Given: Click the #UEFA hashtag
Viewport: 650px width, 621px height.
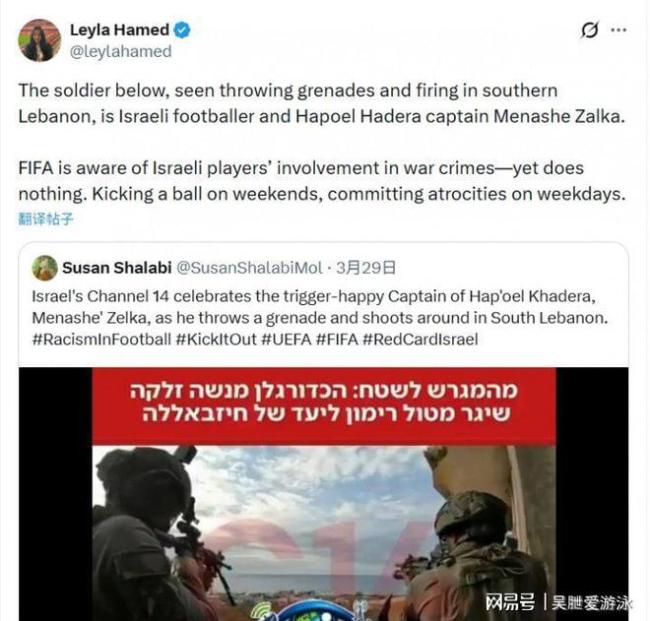Looking at the screenshot, I should [286, 340].
